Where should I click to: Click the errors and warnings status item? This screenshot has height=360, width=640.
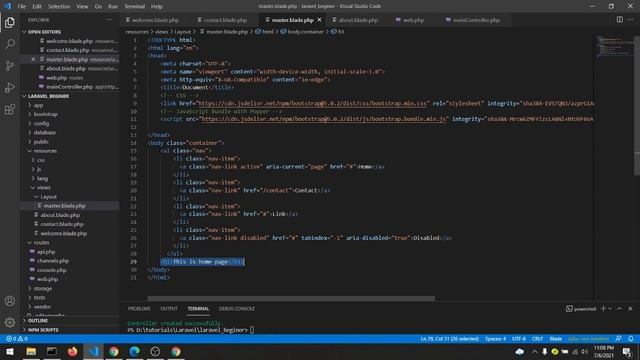pyautogui.click(x=17, y=339)
